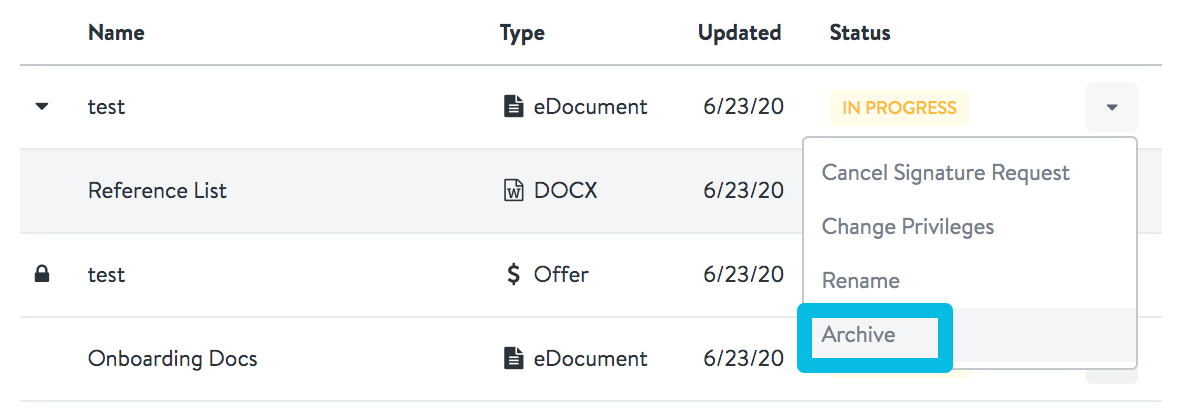Click the eDocument file icon in test row
1192x410 pixels.
pyautogui.click(x=515, y=106)
